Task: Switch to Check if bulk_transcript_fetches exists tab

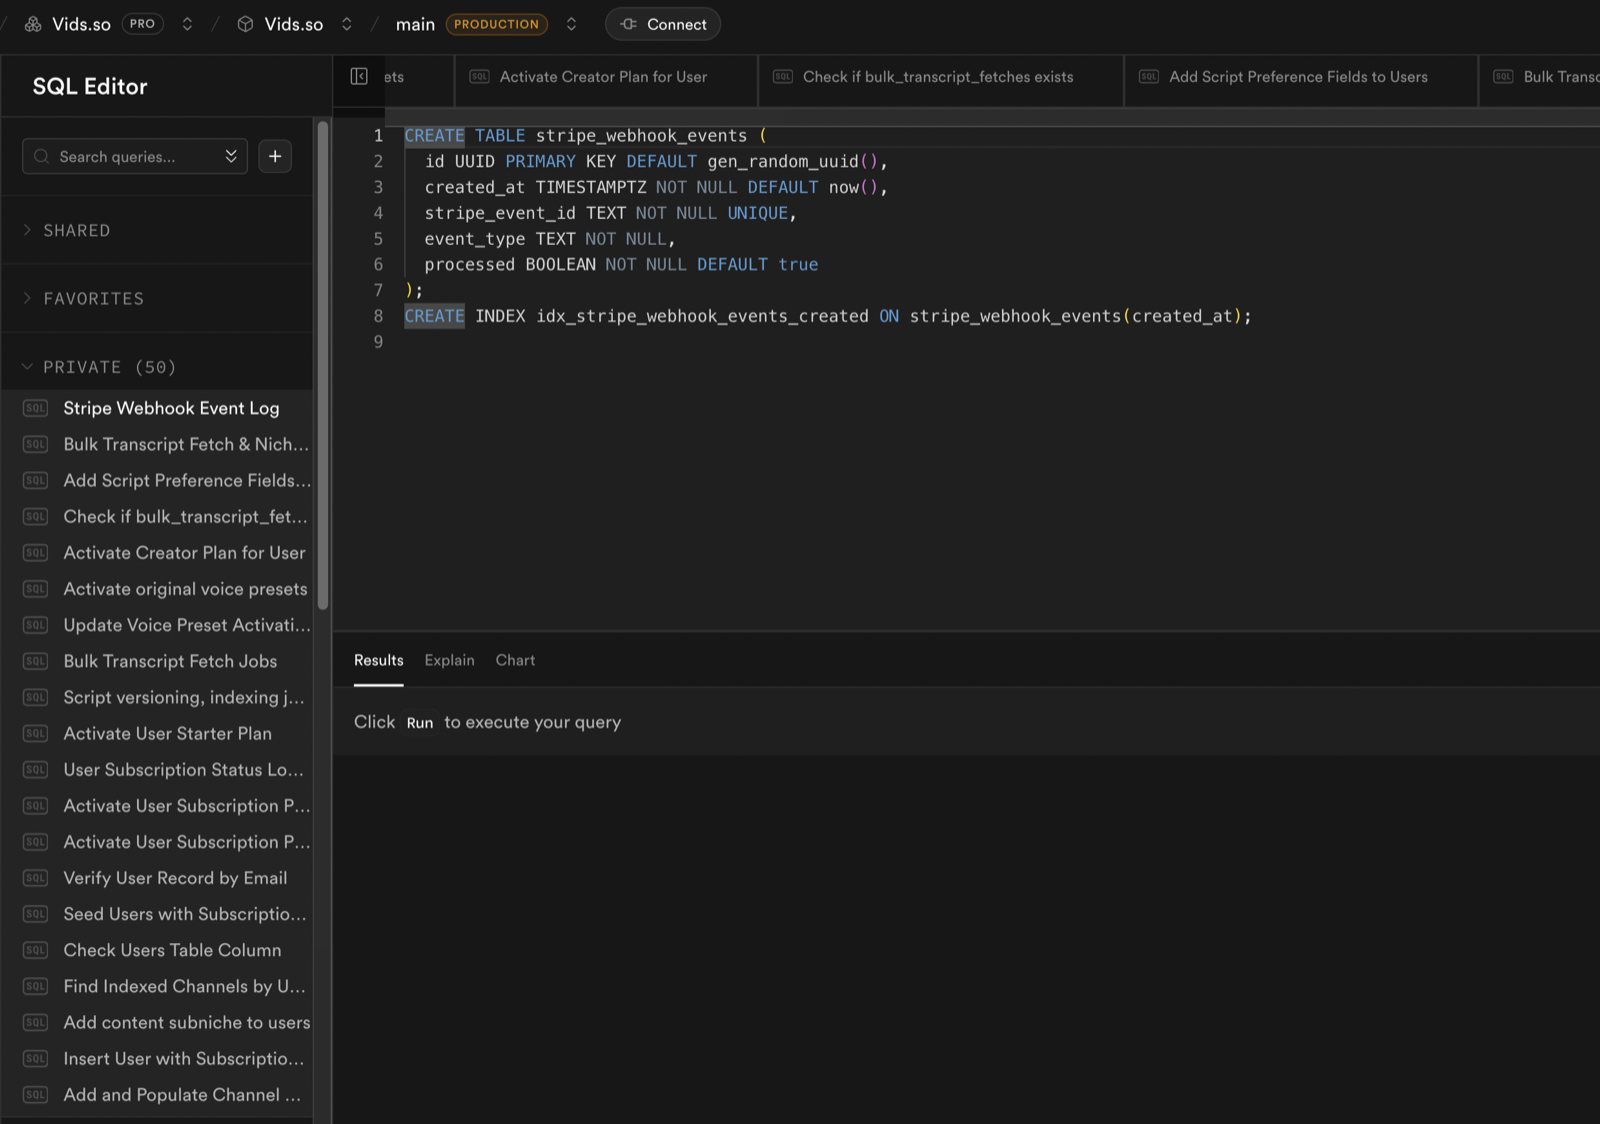Action: 940,77
